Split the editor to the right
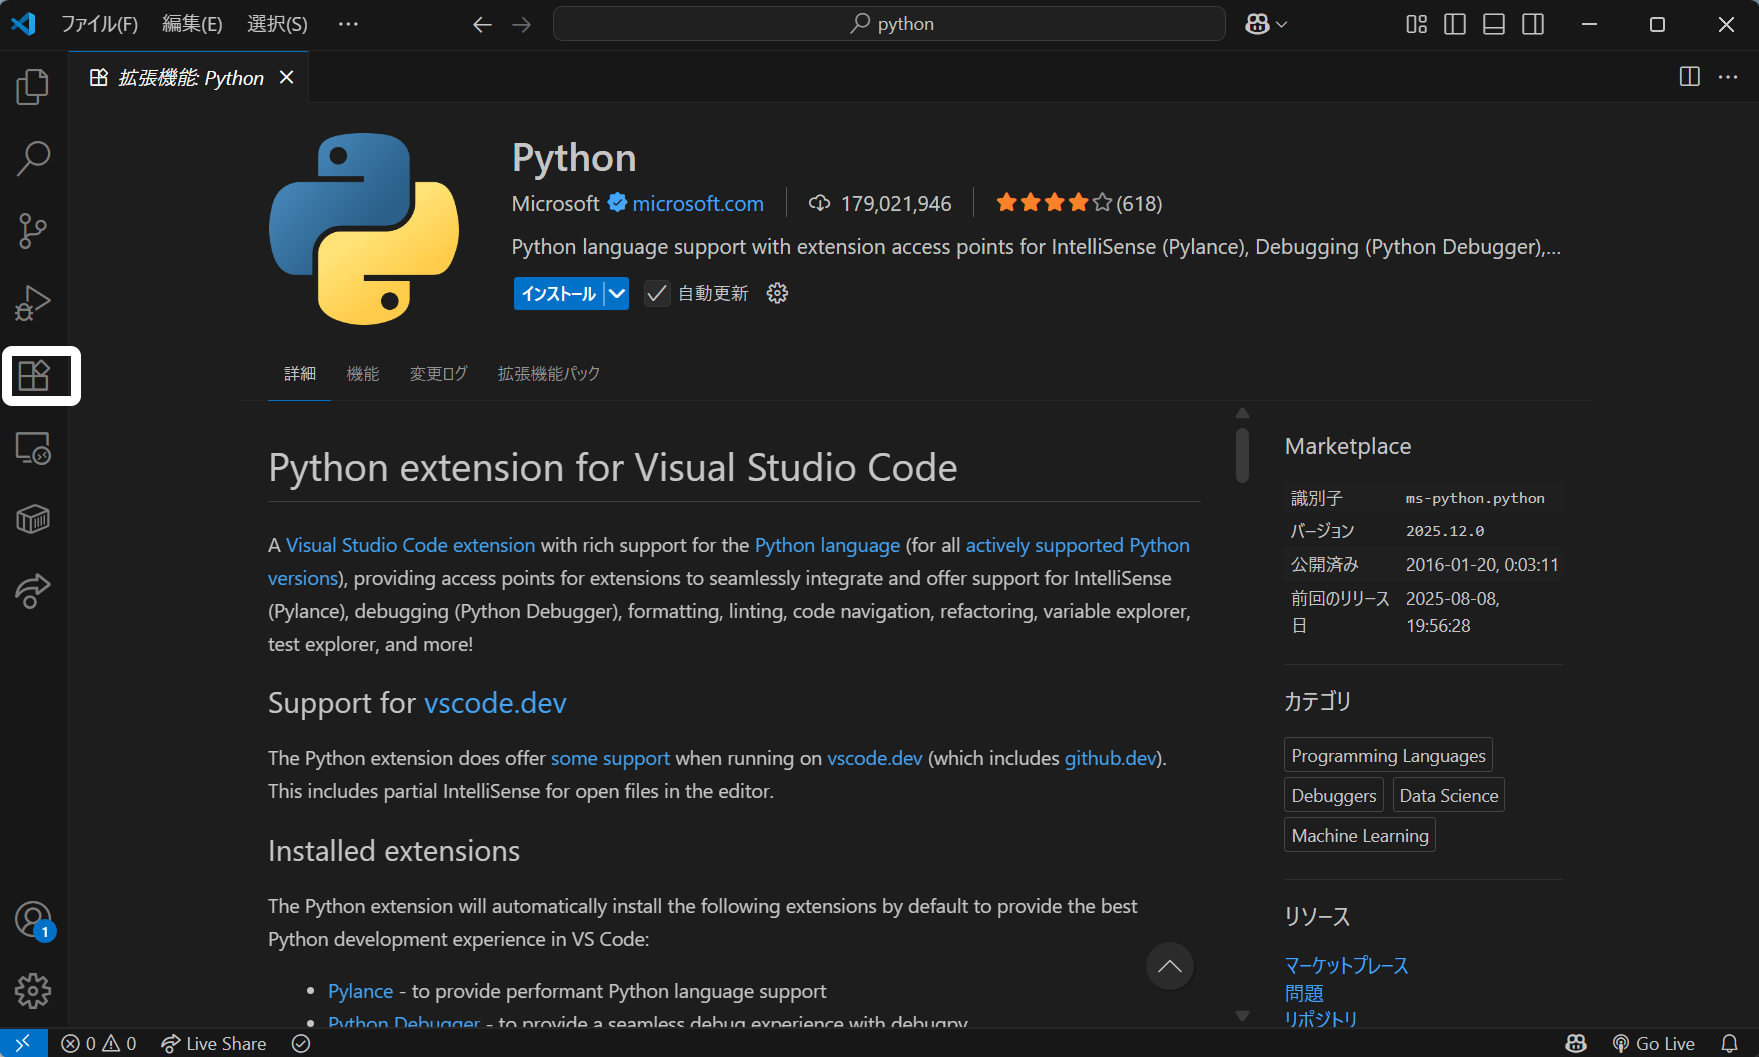 click(x=1690, y=77)
